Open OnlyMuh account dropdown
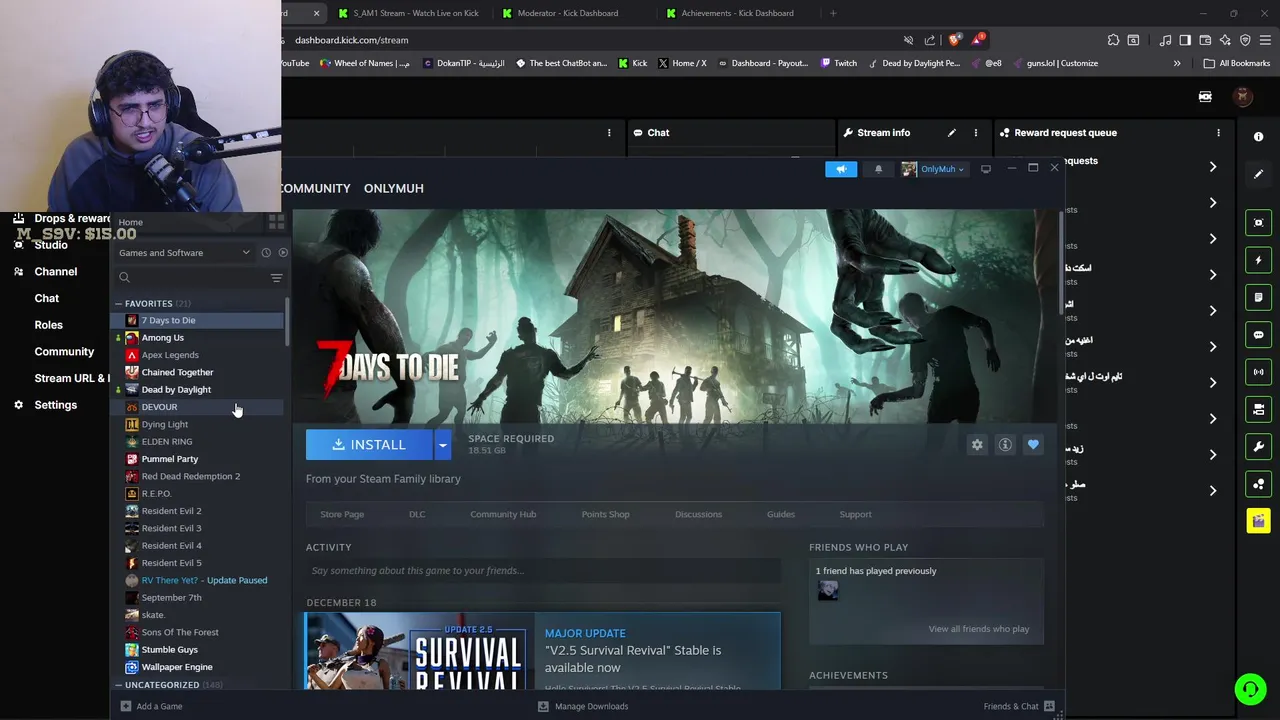1280x720 pixels. tap(934, 169)
